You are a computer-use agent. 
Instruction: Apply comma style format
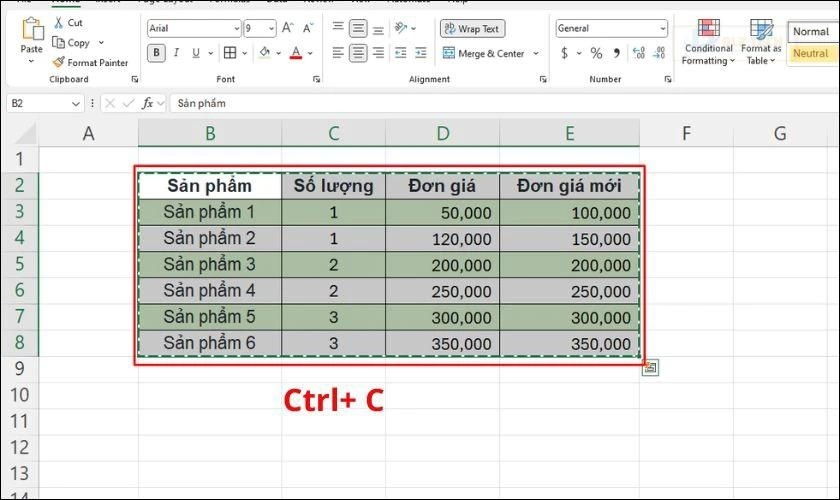(617, 53)
